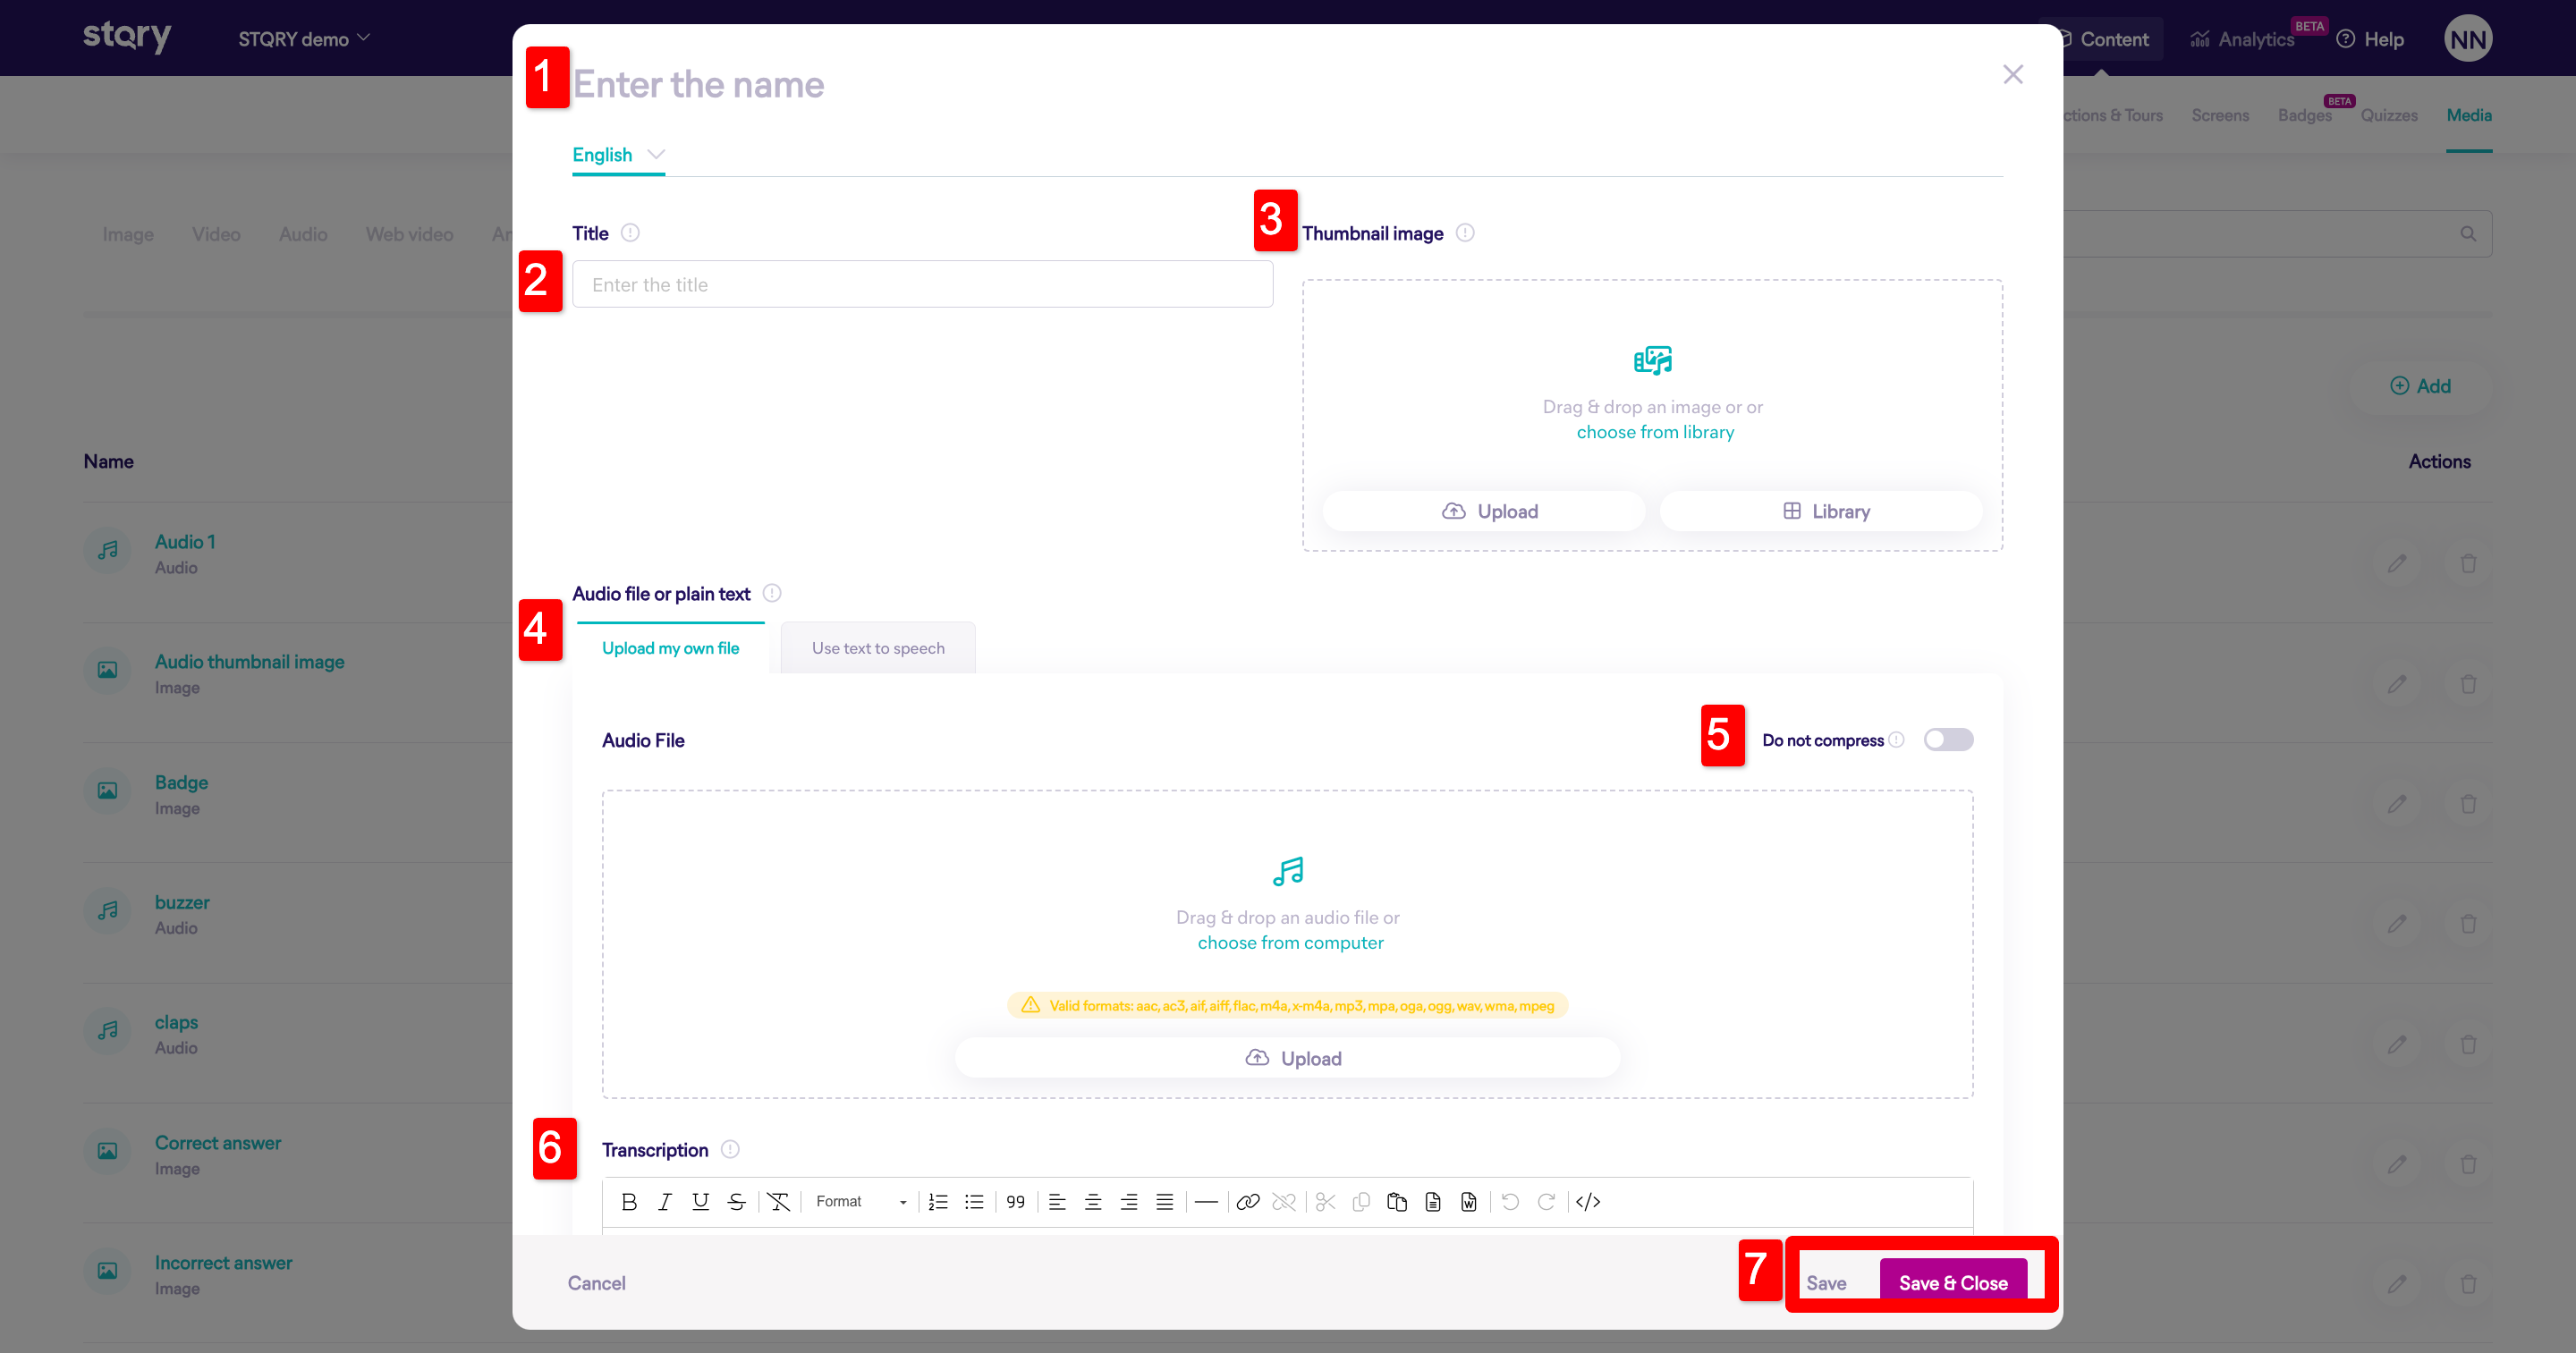The height and width of the screenshot is (1353, 2576).
Task: Click Paste from Word icon
Action: 1468,1202
